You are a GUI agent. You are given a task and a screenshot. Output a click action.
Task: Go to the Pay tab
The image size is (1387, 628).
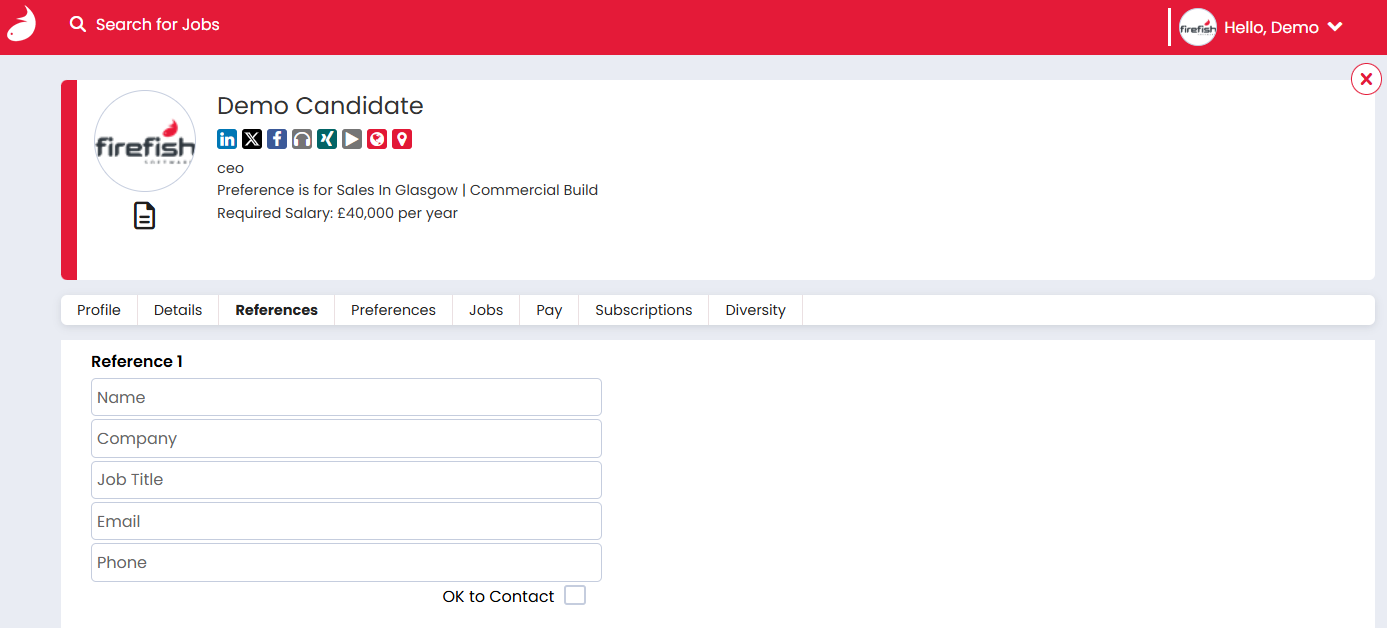coord(549,310)
